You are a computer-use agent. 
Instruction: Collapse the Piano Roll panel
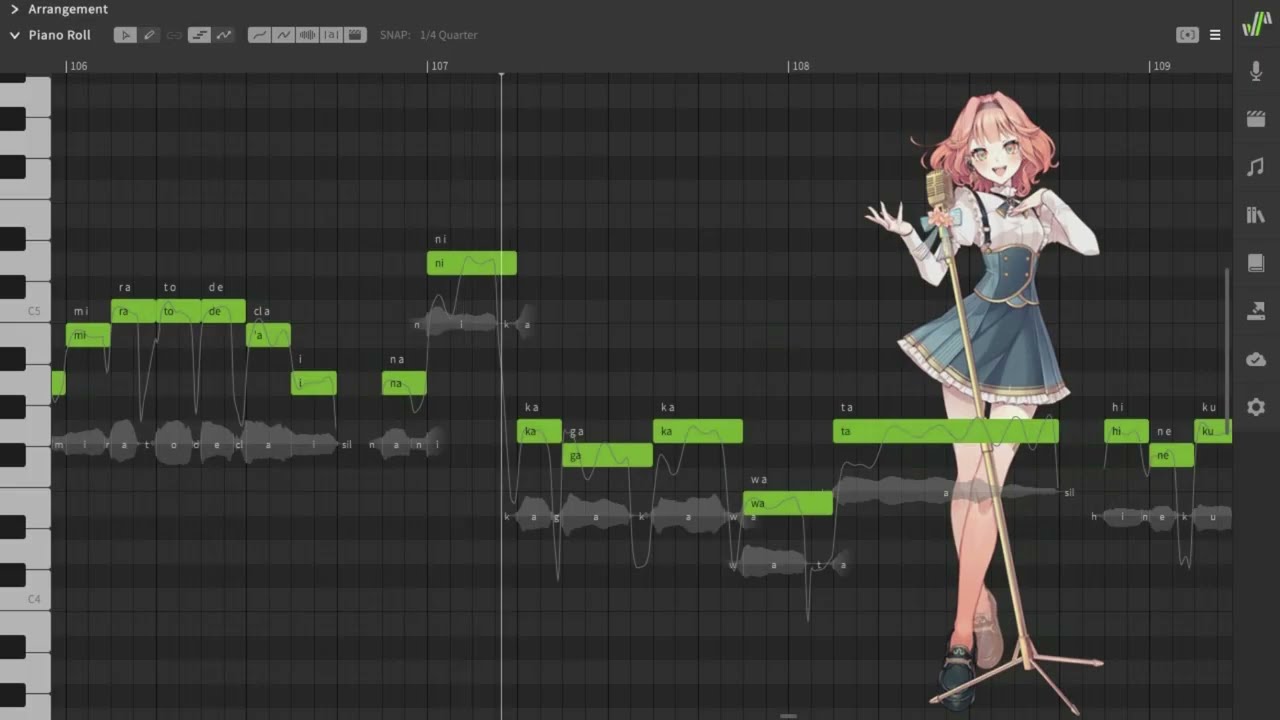click(14, 35)
